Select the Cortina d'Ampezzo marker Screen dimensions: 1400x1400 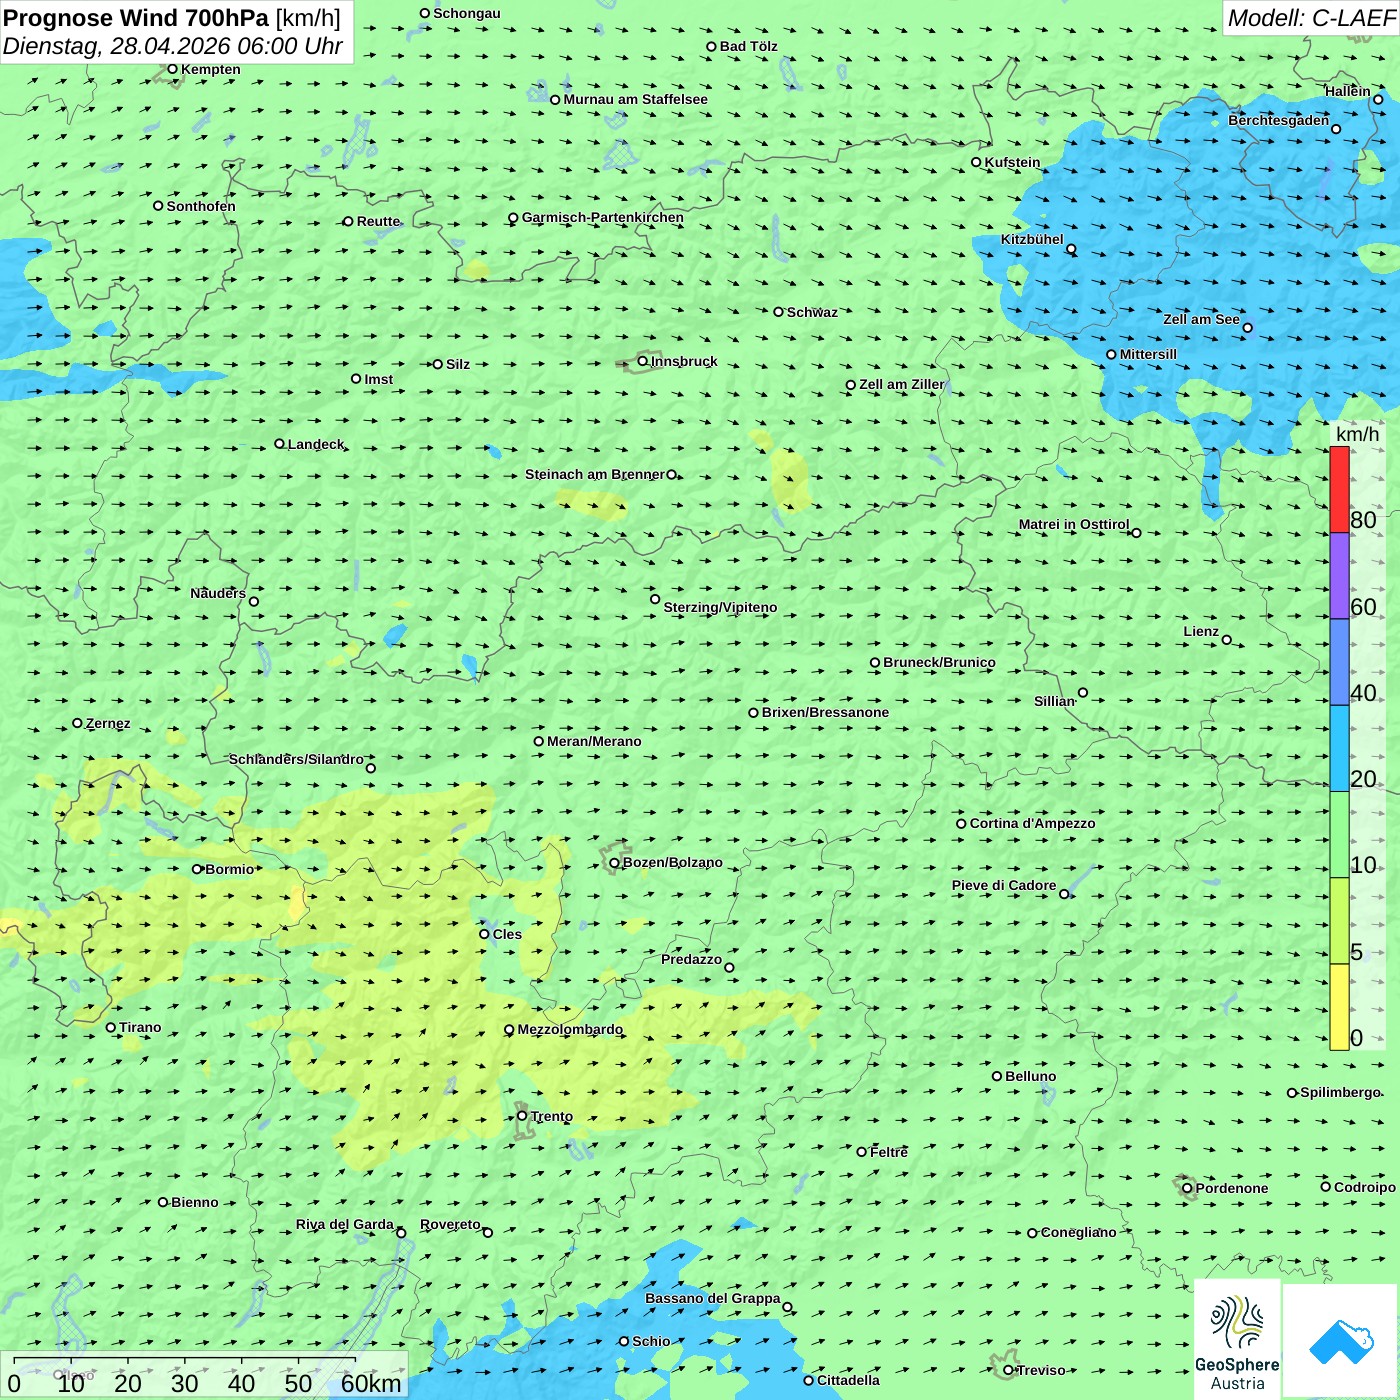point(961,824)
